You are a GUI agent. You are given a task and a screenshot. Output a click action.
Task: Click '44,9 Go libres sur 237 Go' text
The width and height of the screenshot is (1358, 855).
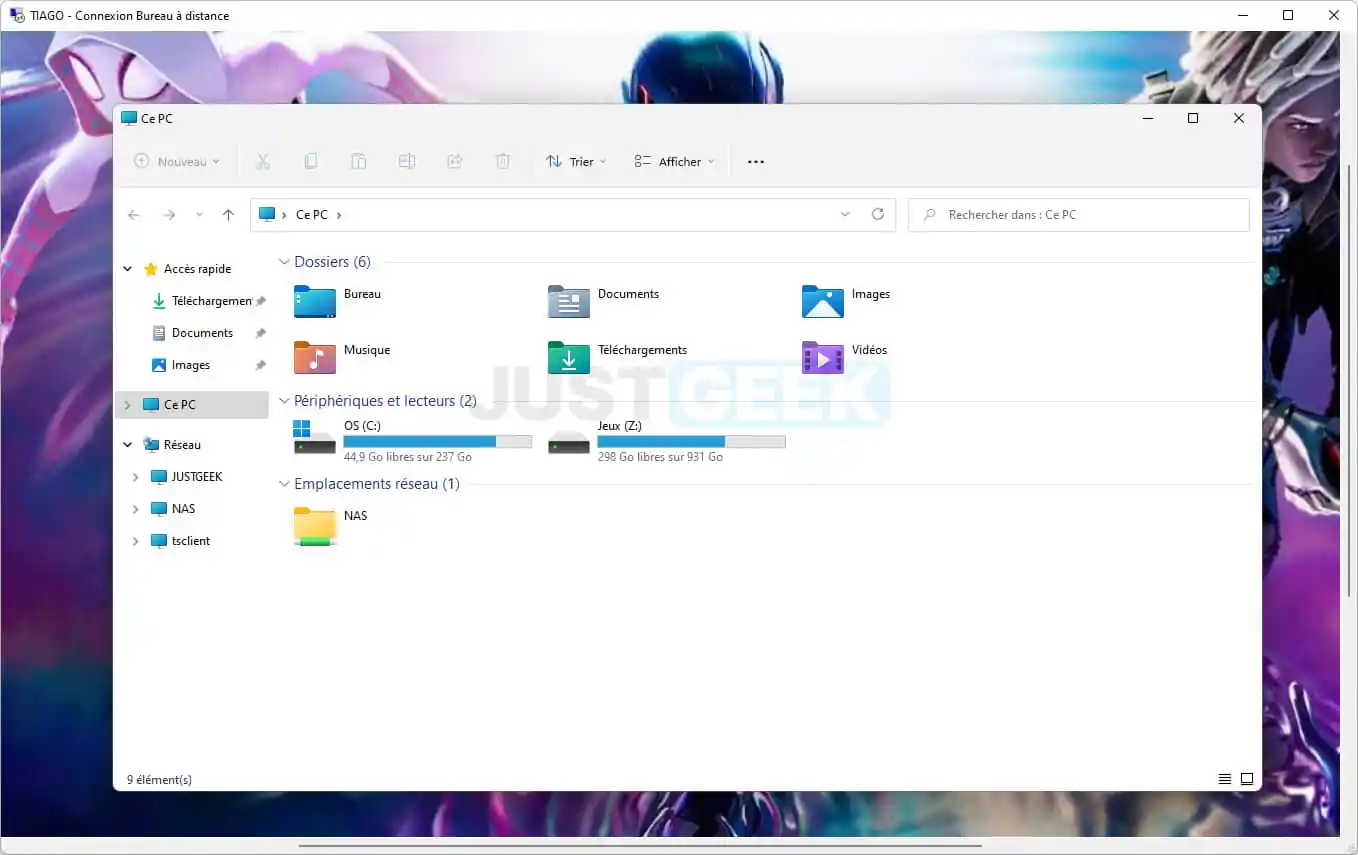pos(408,457)
